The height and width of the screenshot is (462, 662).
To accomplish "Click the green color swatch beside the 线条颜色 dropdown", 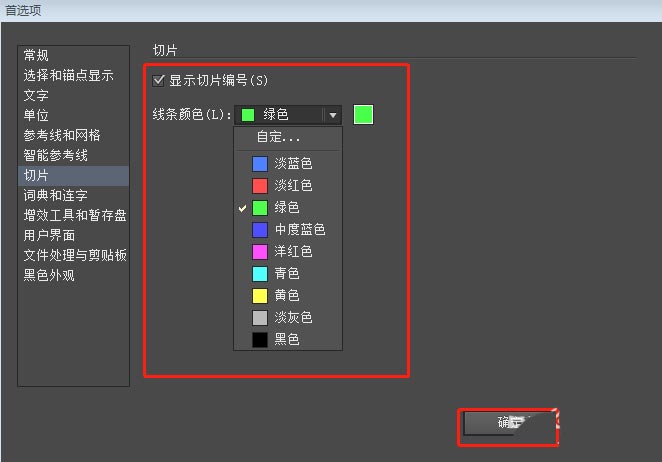I will (363, 115).
